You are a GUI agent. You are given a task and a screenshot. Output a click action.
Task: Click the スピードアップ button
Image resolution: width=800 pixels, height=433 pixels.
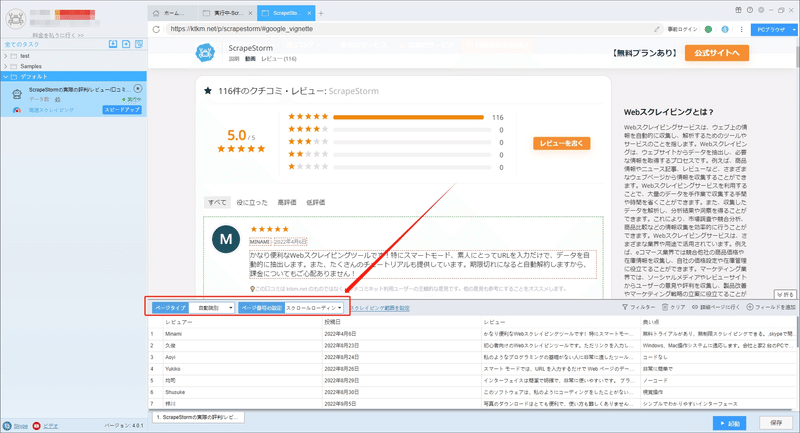pyautogui.click(x=122, y=110)
